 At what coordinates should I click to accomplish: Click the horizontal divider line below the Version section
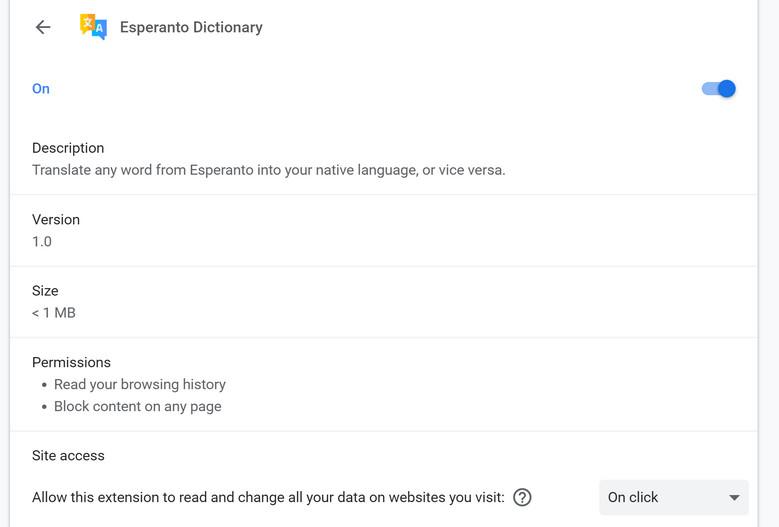(x=384, y=266)
